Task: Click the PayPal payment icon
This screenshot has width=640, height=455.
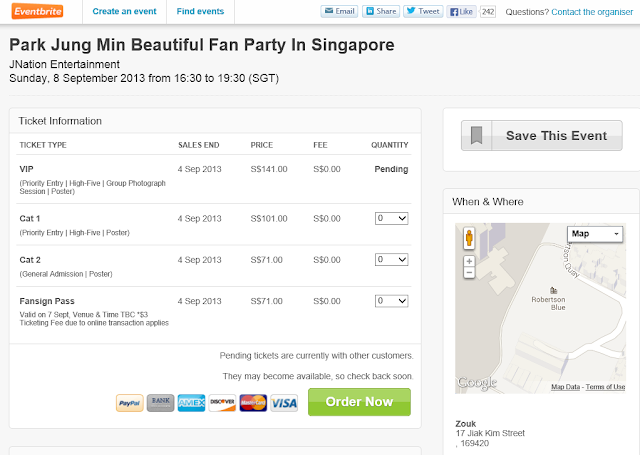Action: pyautogui.click(x=129, y=402)
